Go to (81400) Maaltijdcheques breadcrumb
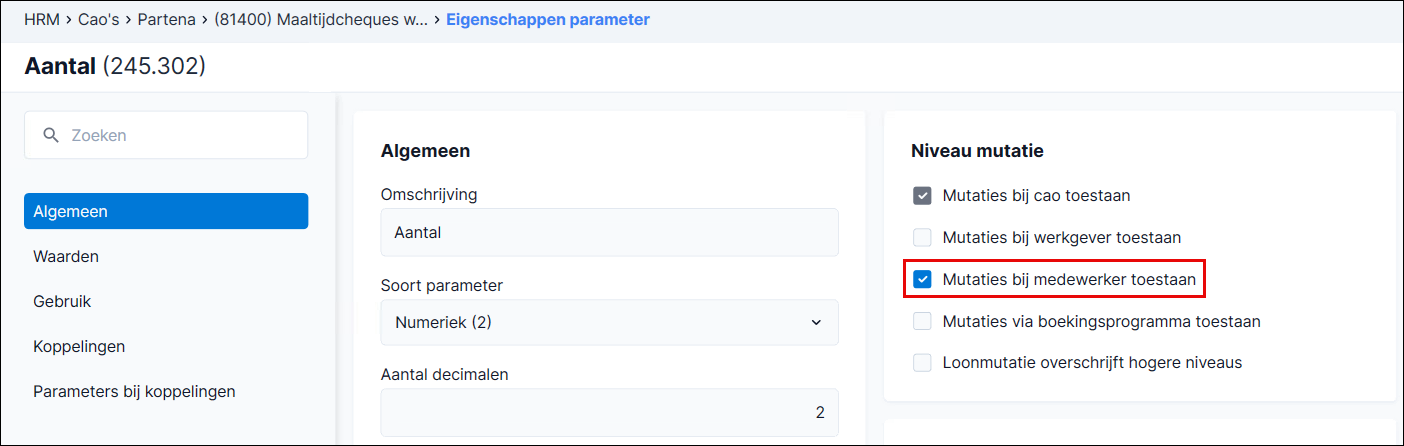The height and width of the screenshot is (446, 1404). point(322,20)
